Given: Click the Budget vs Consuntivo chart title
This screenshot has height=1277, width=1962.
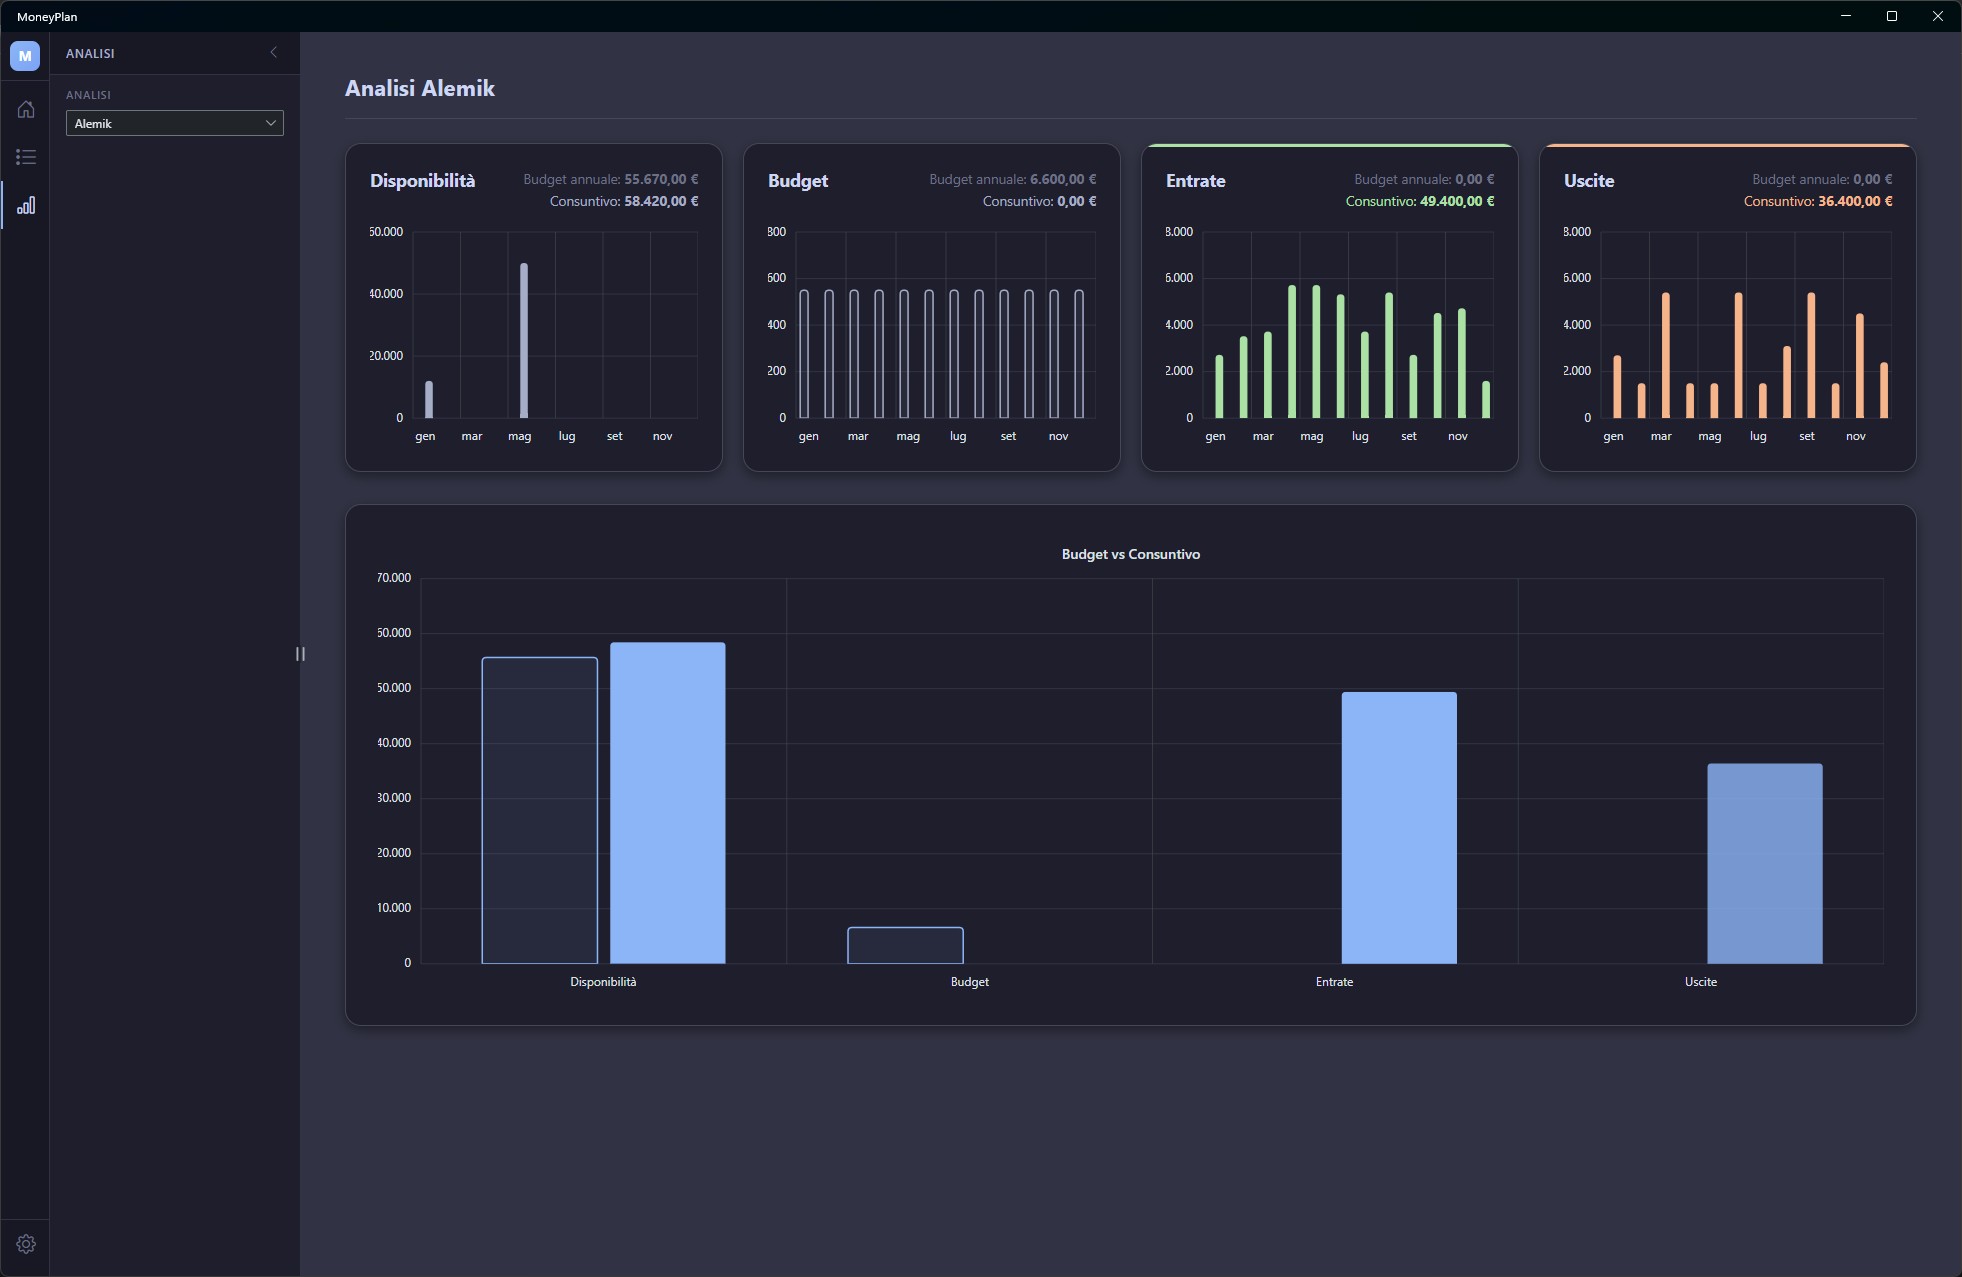Looking at the screenshot, I should [1131, 554].
